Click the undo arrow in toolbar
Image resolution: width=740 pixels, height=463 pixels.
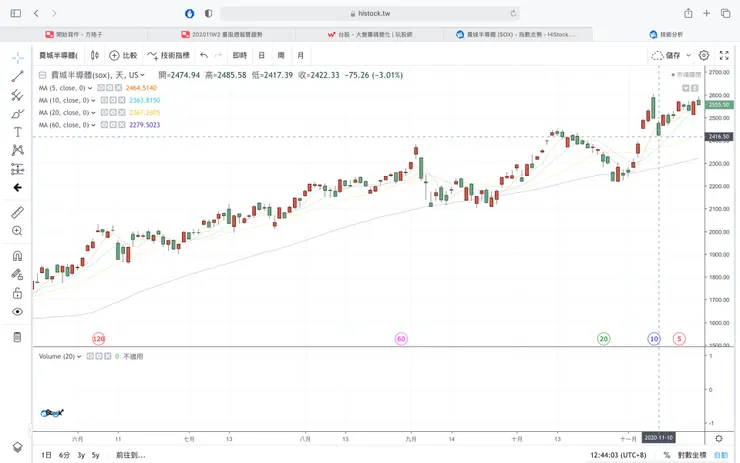pyautogui.click(x=204, y=56)
